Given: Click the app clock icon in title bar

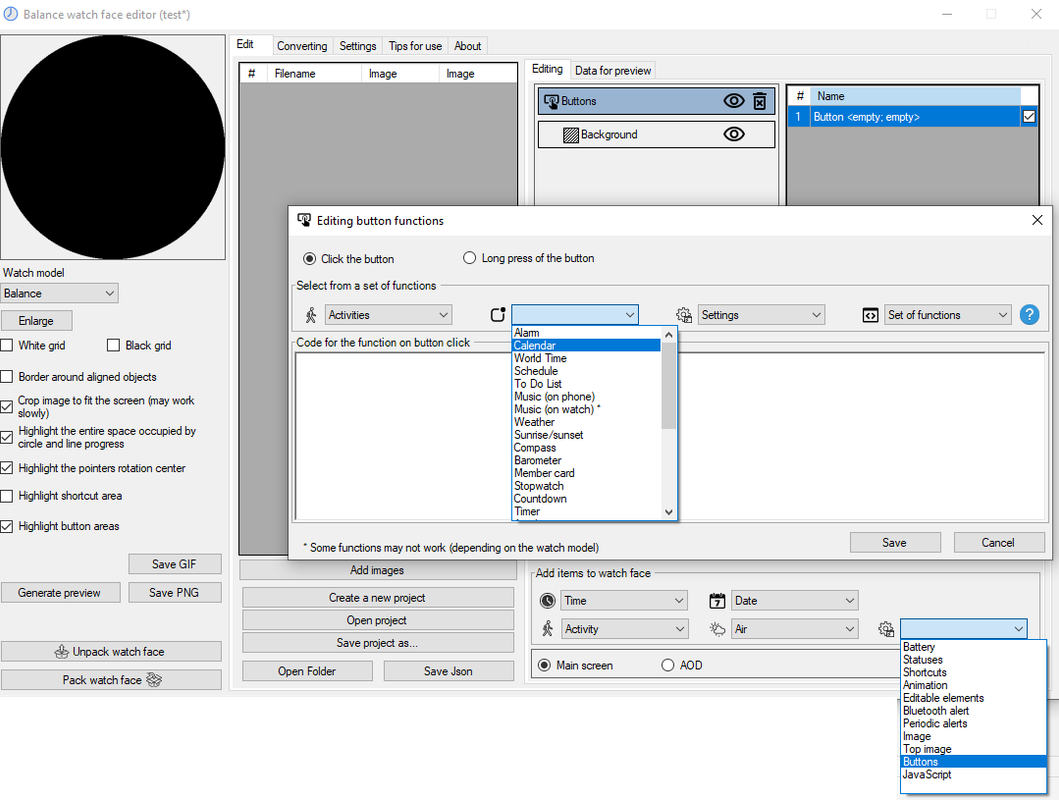Looking at the screenshot, I should click(11, 14).
